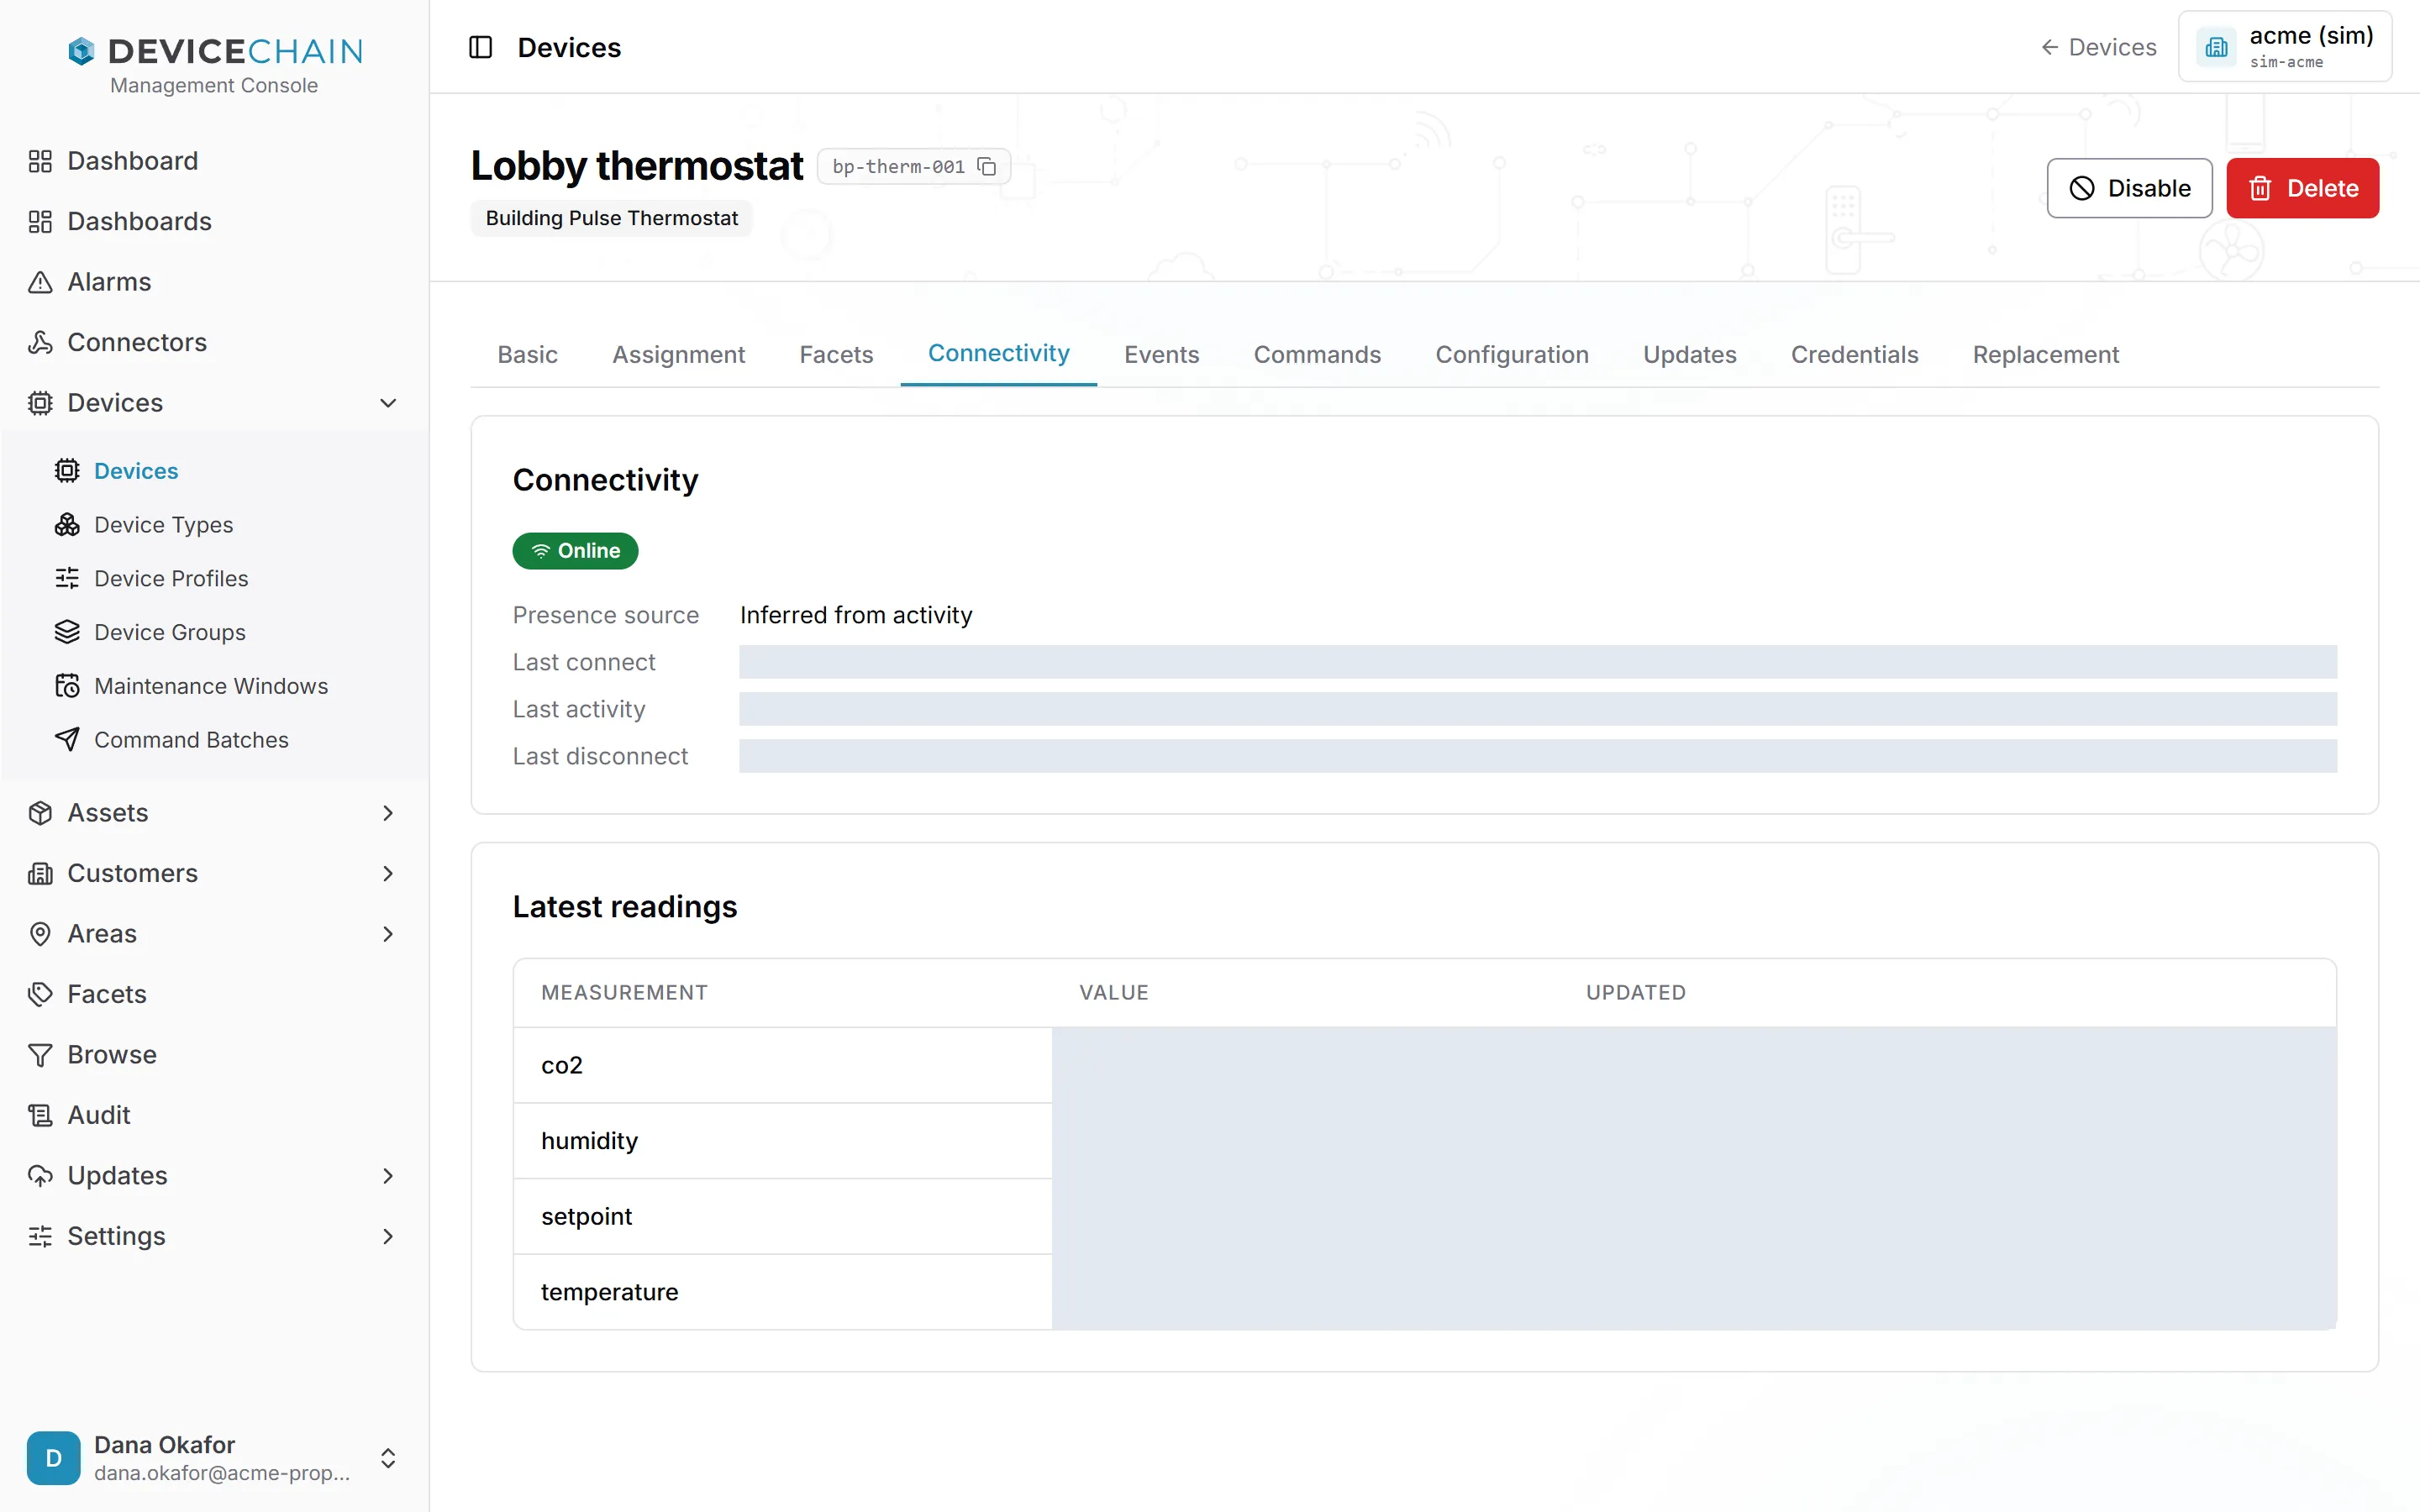Click the Dashboard grid icon
The width and height of the screenshot is (2420, 1512).
(x=40, y=161)
